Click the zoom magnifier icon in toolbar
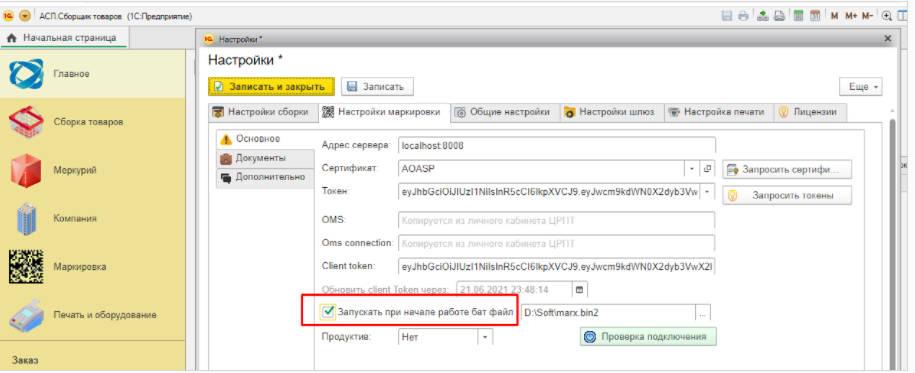Viewport: 915px width, 373px height. [886, 16]
